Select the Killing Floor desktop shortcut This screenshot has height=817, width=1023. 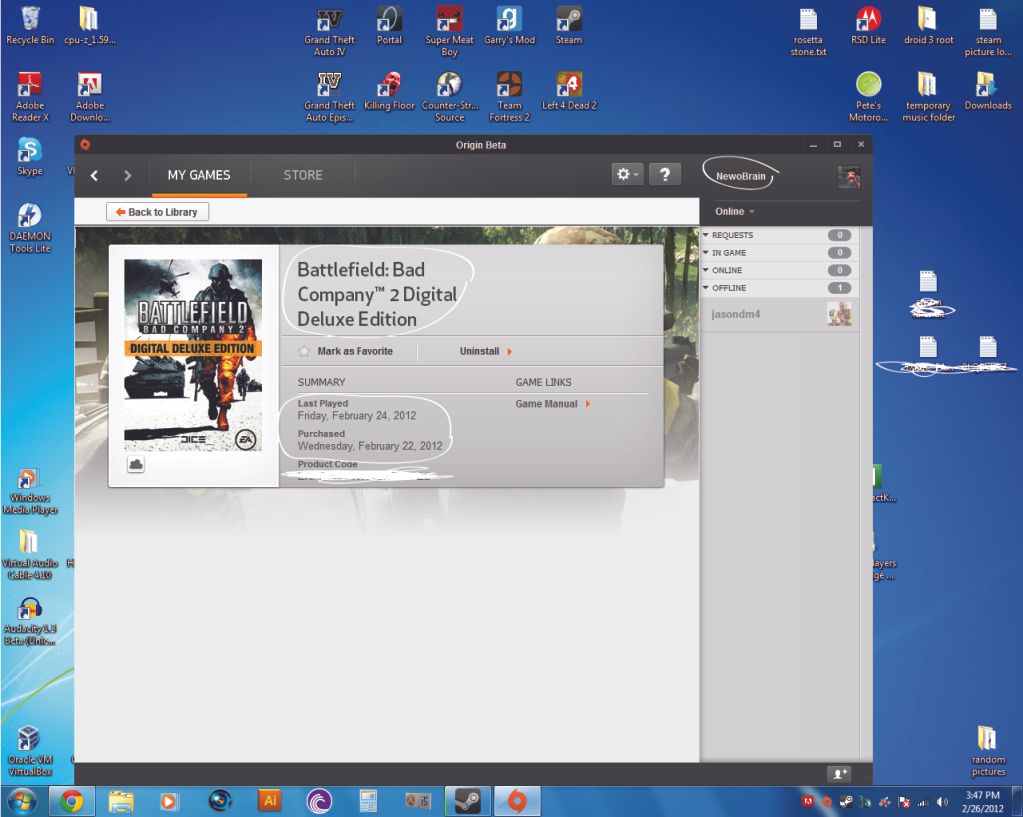[x=389, y=91]
